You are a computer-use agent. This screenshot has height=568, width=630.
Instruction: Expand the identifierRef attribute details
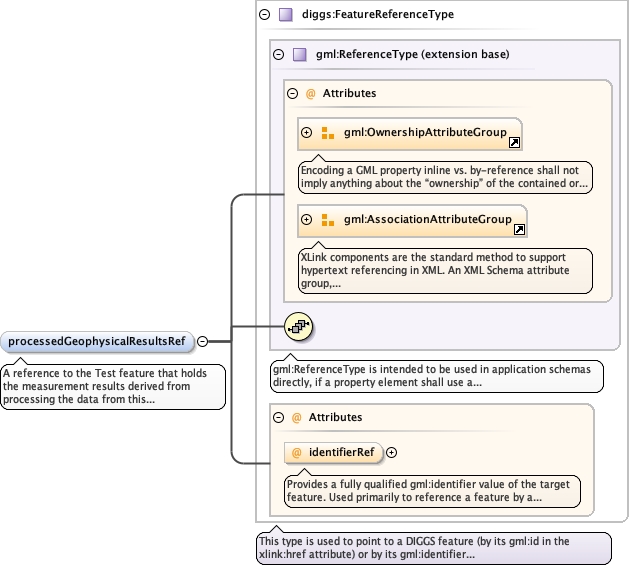[392, 452]
